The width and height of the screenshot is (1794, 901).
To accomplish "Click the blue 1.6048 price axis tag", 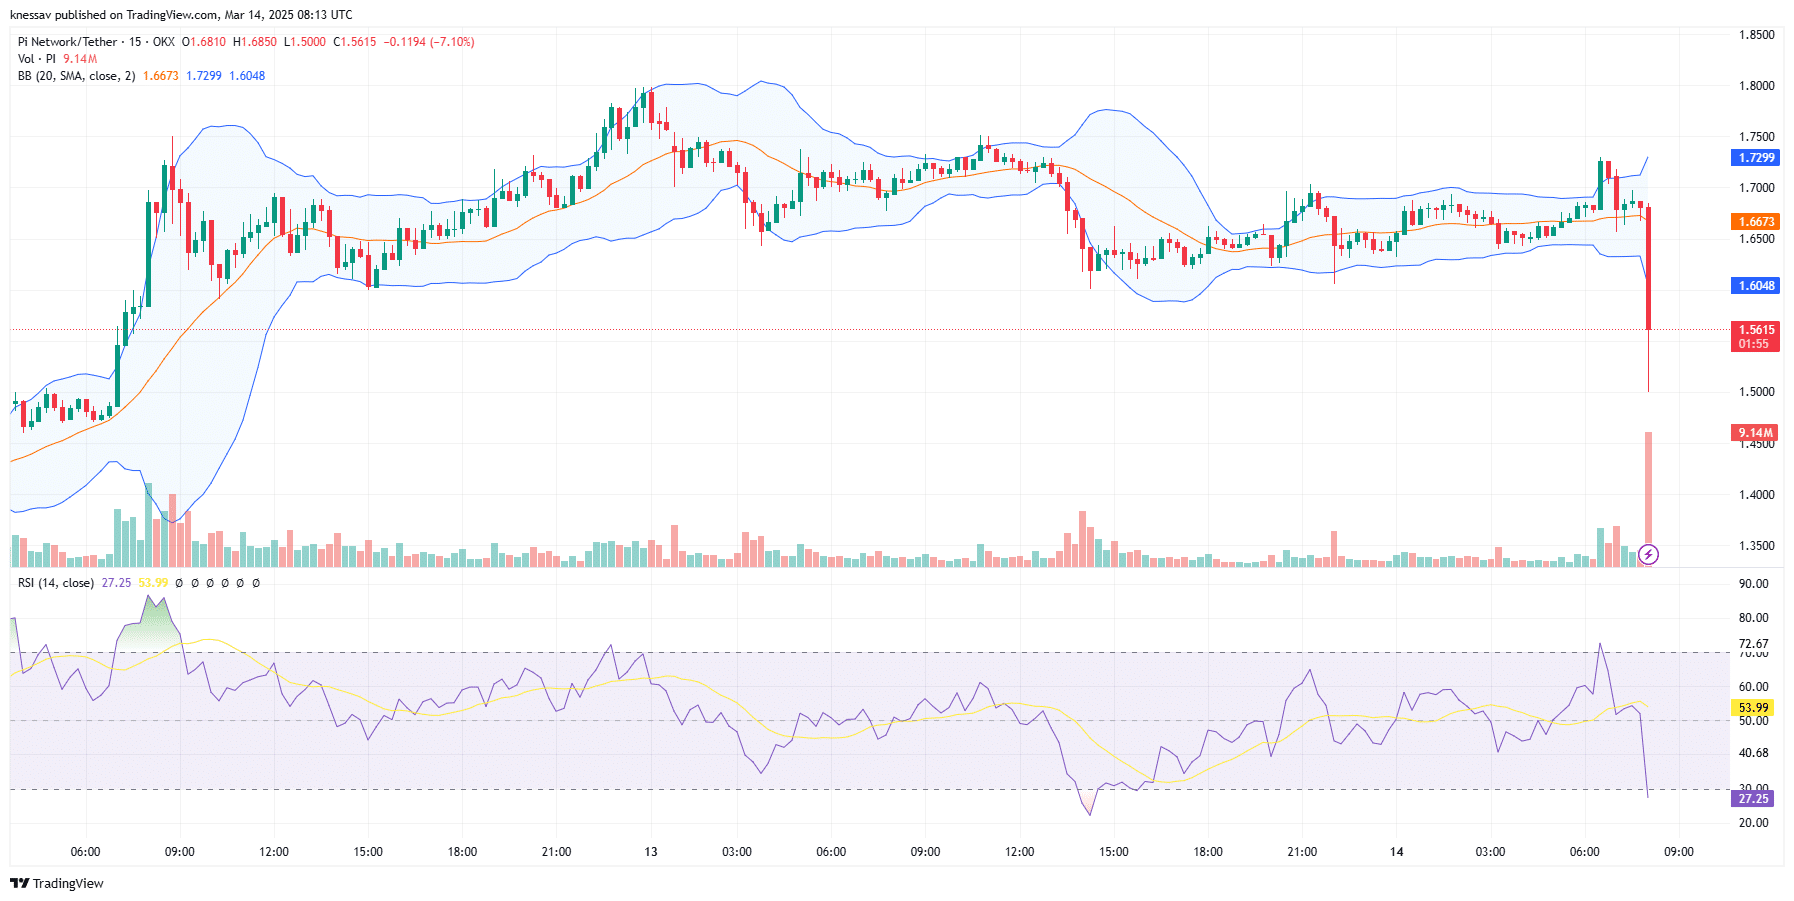I will click(1756, 286).
